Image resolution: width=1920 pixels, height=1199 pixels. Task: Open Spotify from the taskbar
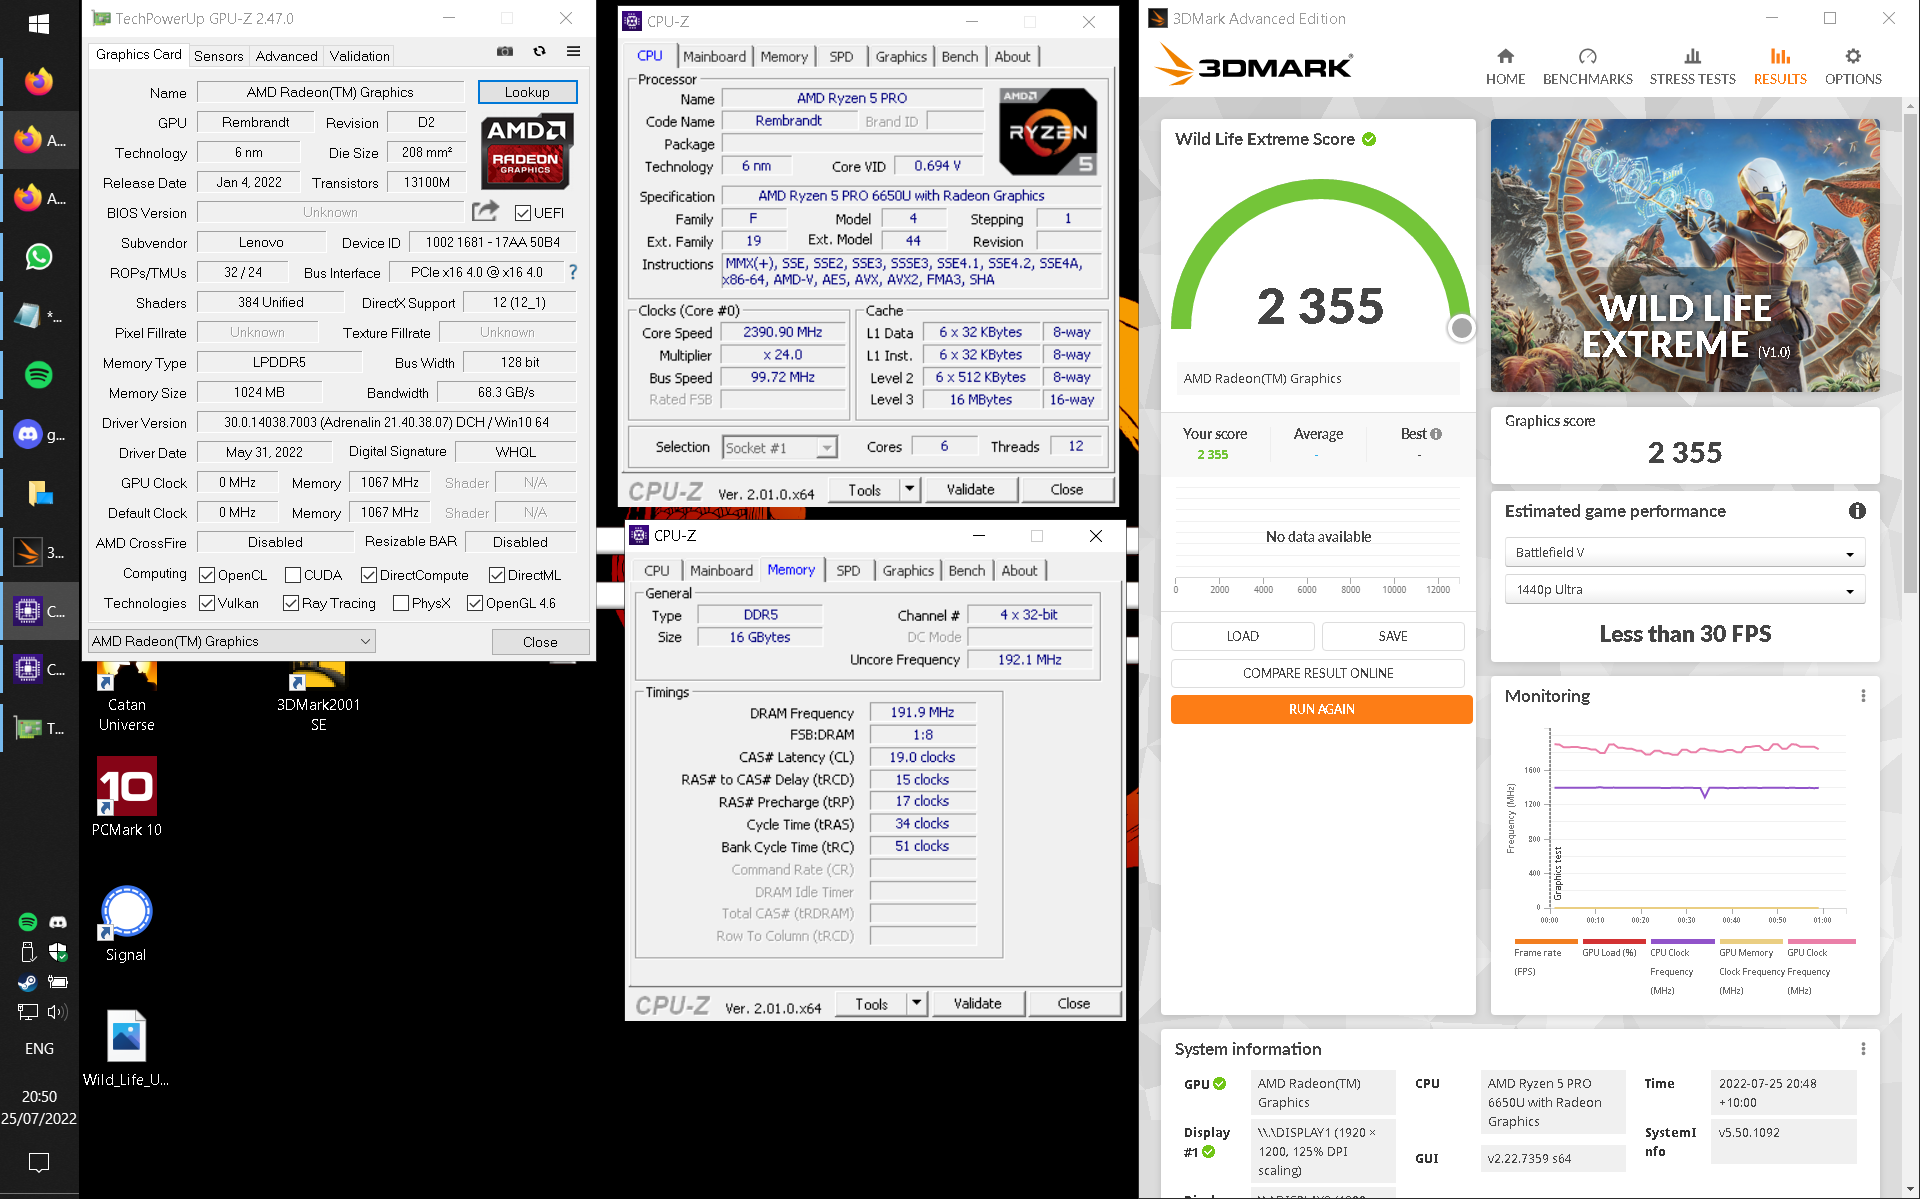[39, 375]
